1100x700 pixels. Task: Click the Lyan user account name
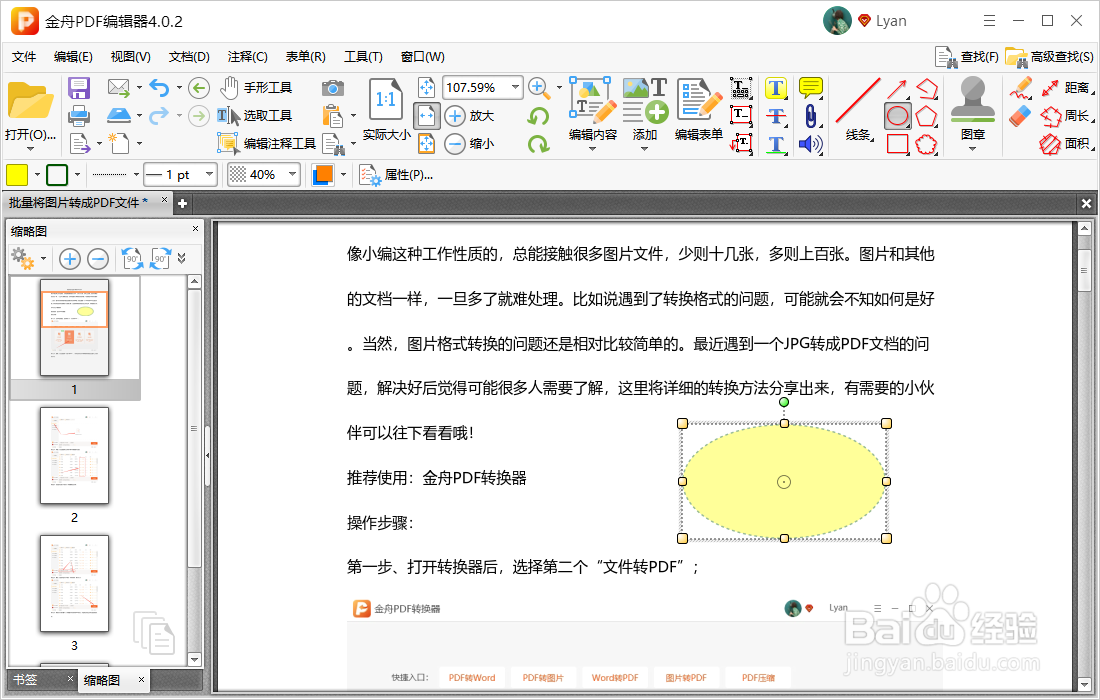coord(891,21)
